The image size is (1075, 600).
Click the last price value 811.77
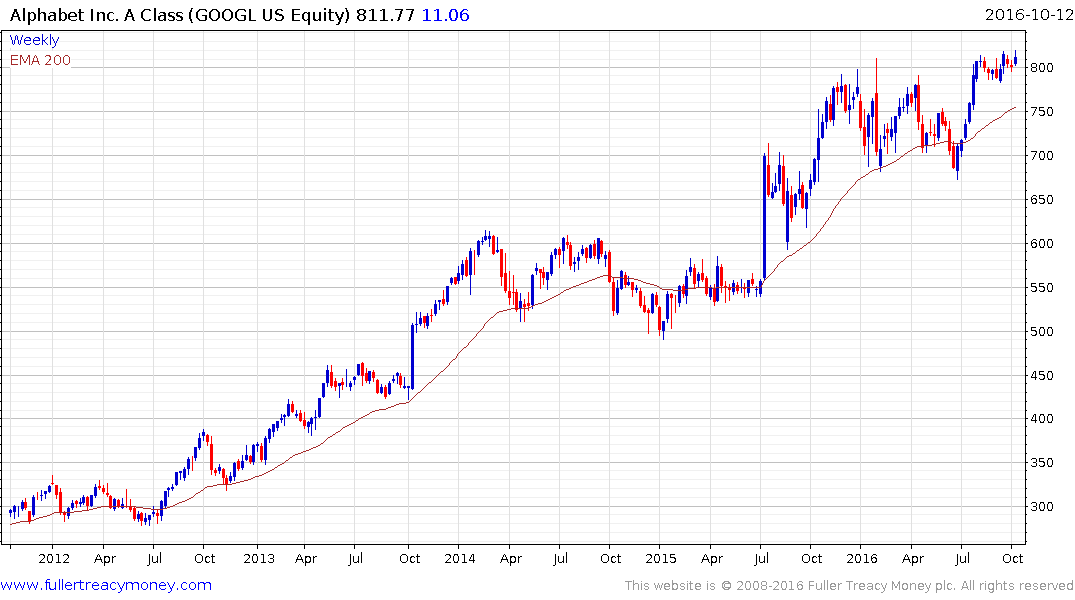[385, 15]
